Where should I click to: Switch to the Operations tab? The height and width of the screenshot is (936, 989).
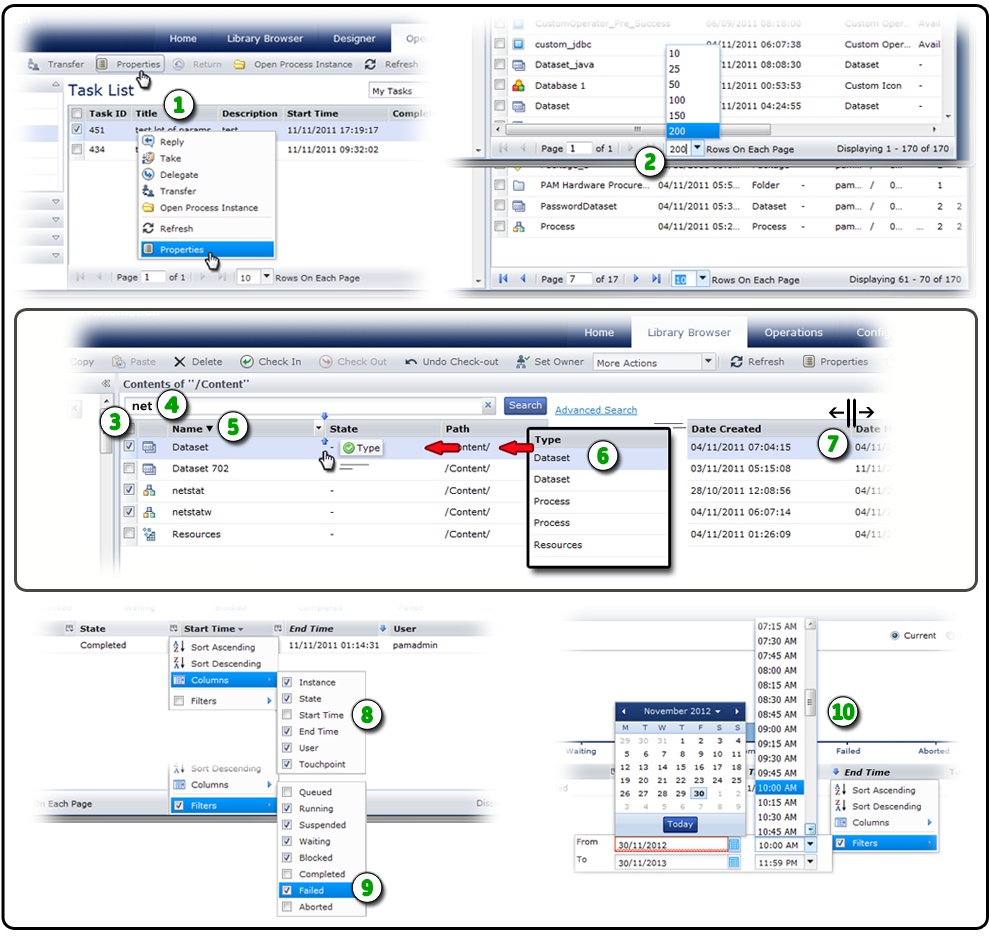793,332
